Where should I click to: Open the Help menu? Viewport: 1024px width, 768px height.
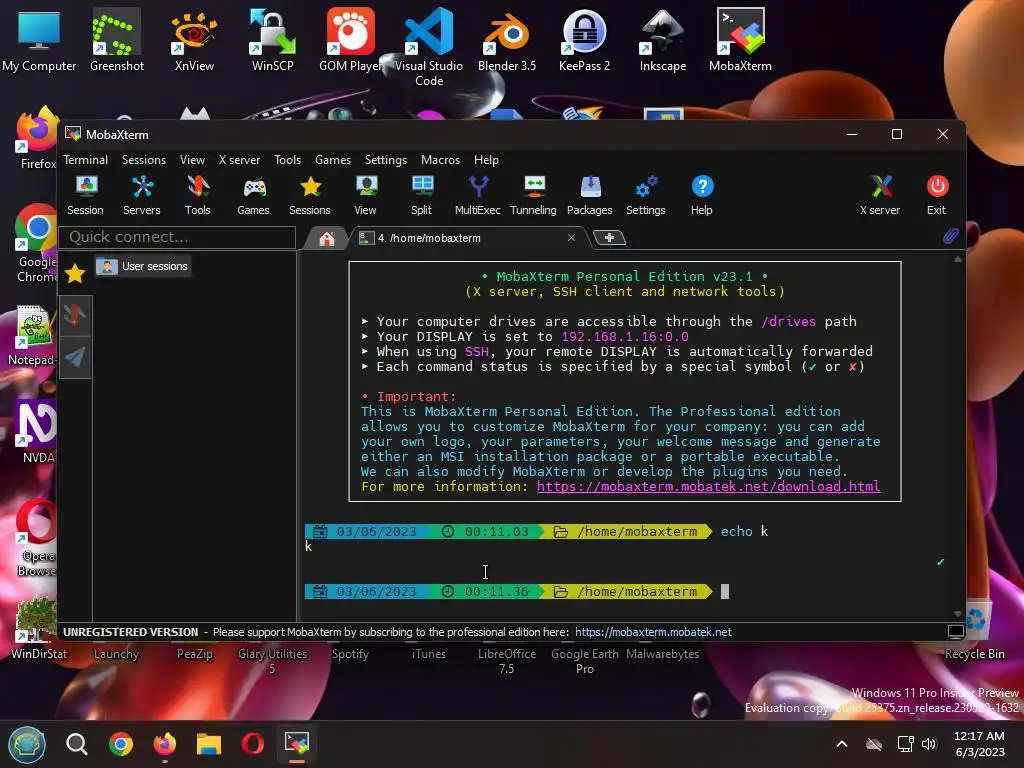486,160
